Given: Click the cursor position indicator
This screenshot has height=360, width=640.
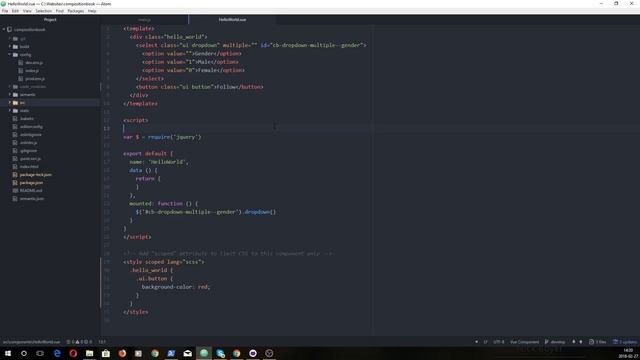Looking at the screenshot, I should [102, 342].
